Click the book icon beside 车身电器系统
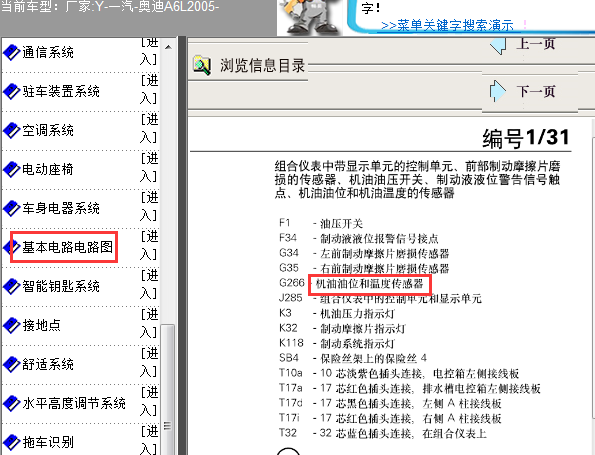The width and height of the screenshot is (595, 455). pos(11,208)
